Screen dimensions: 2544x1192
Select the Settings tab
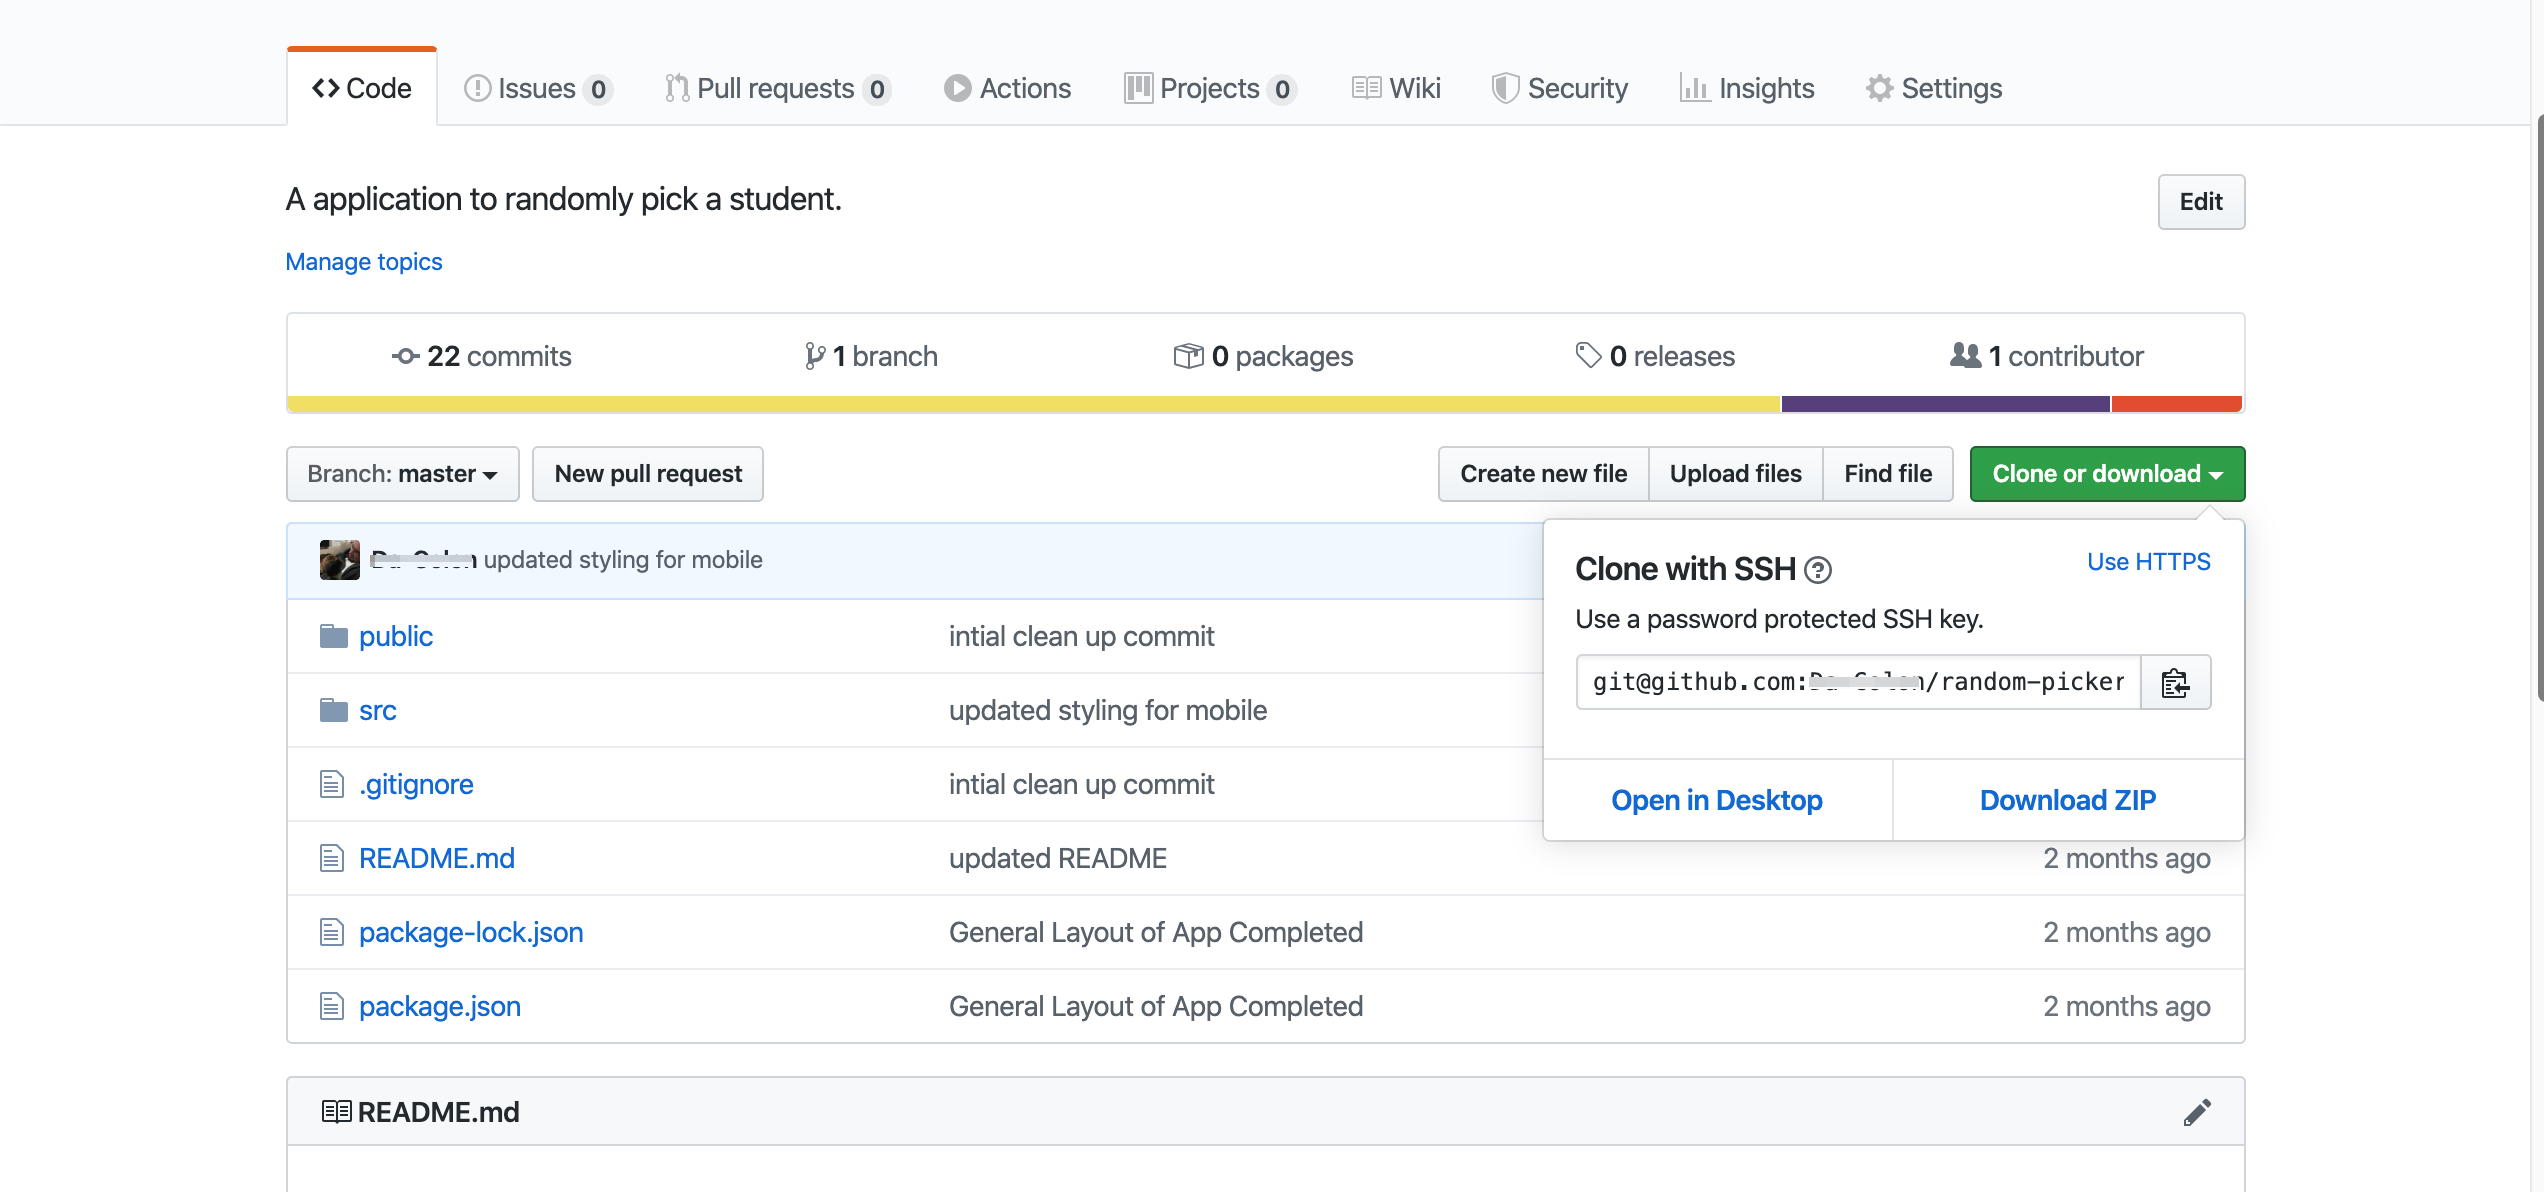[x=1934, y=88]
